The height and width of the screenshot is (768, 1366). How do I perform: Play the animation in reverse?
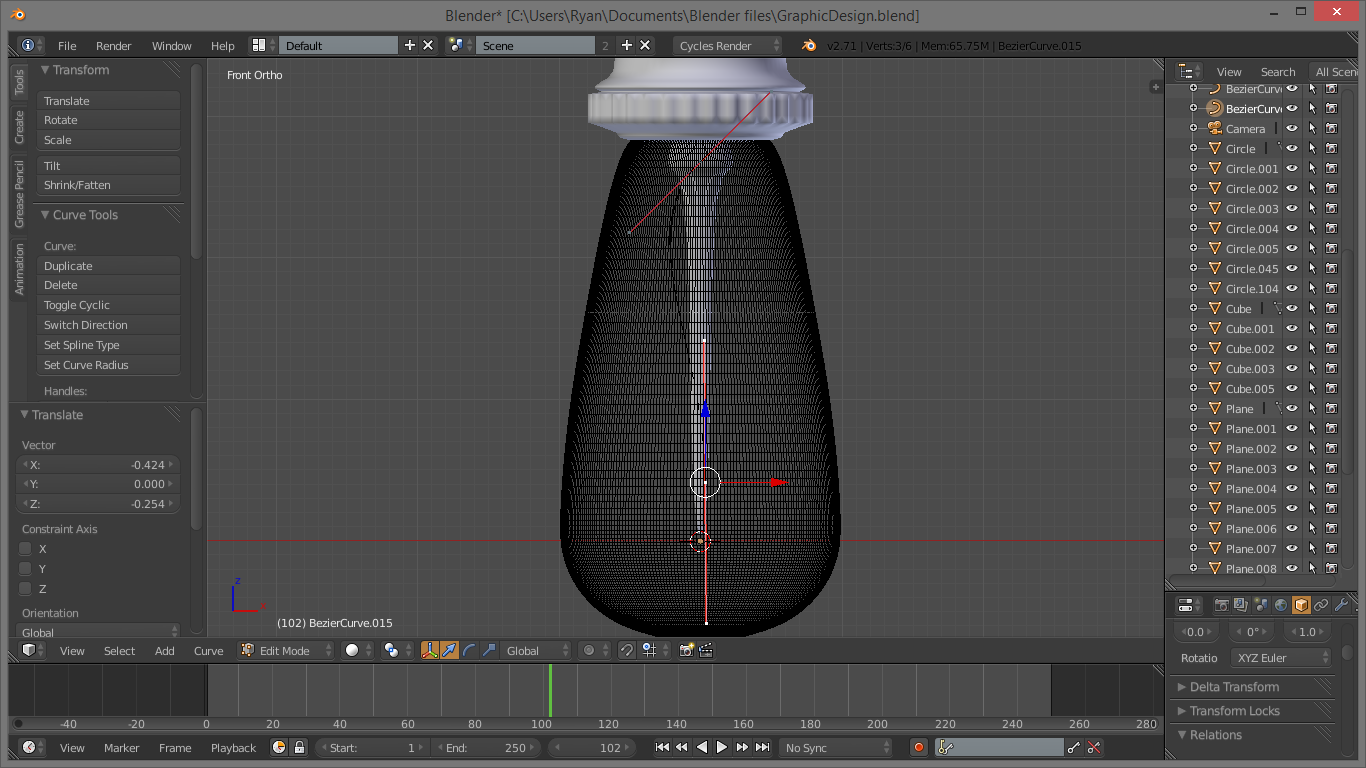click(702, 747)
